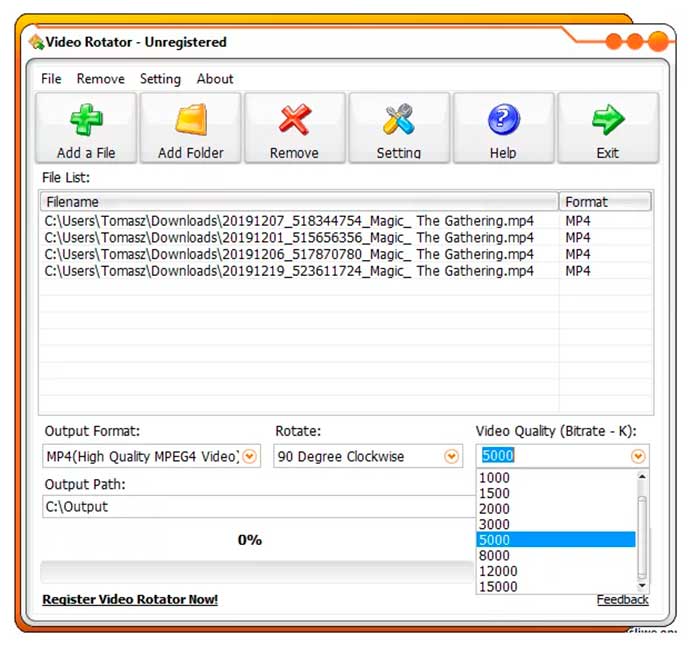Open the About menu
Image resolution: width=700 pixels, height=646 pixels.
[x=215, y=79]
